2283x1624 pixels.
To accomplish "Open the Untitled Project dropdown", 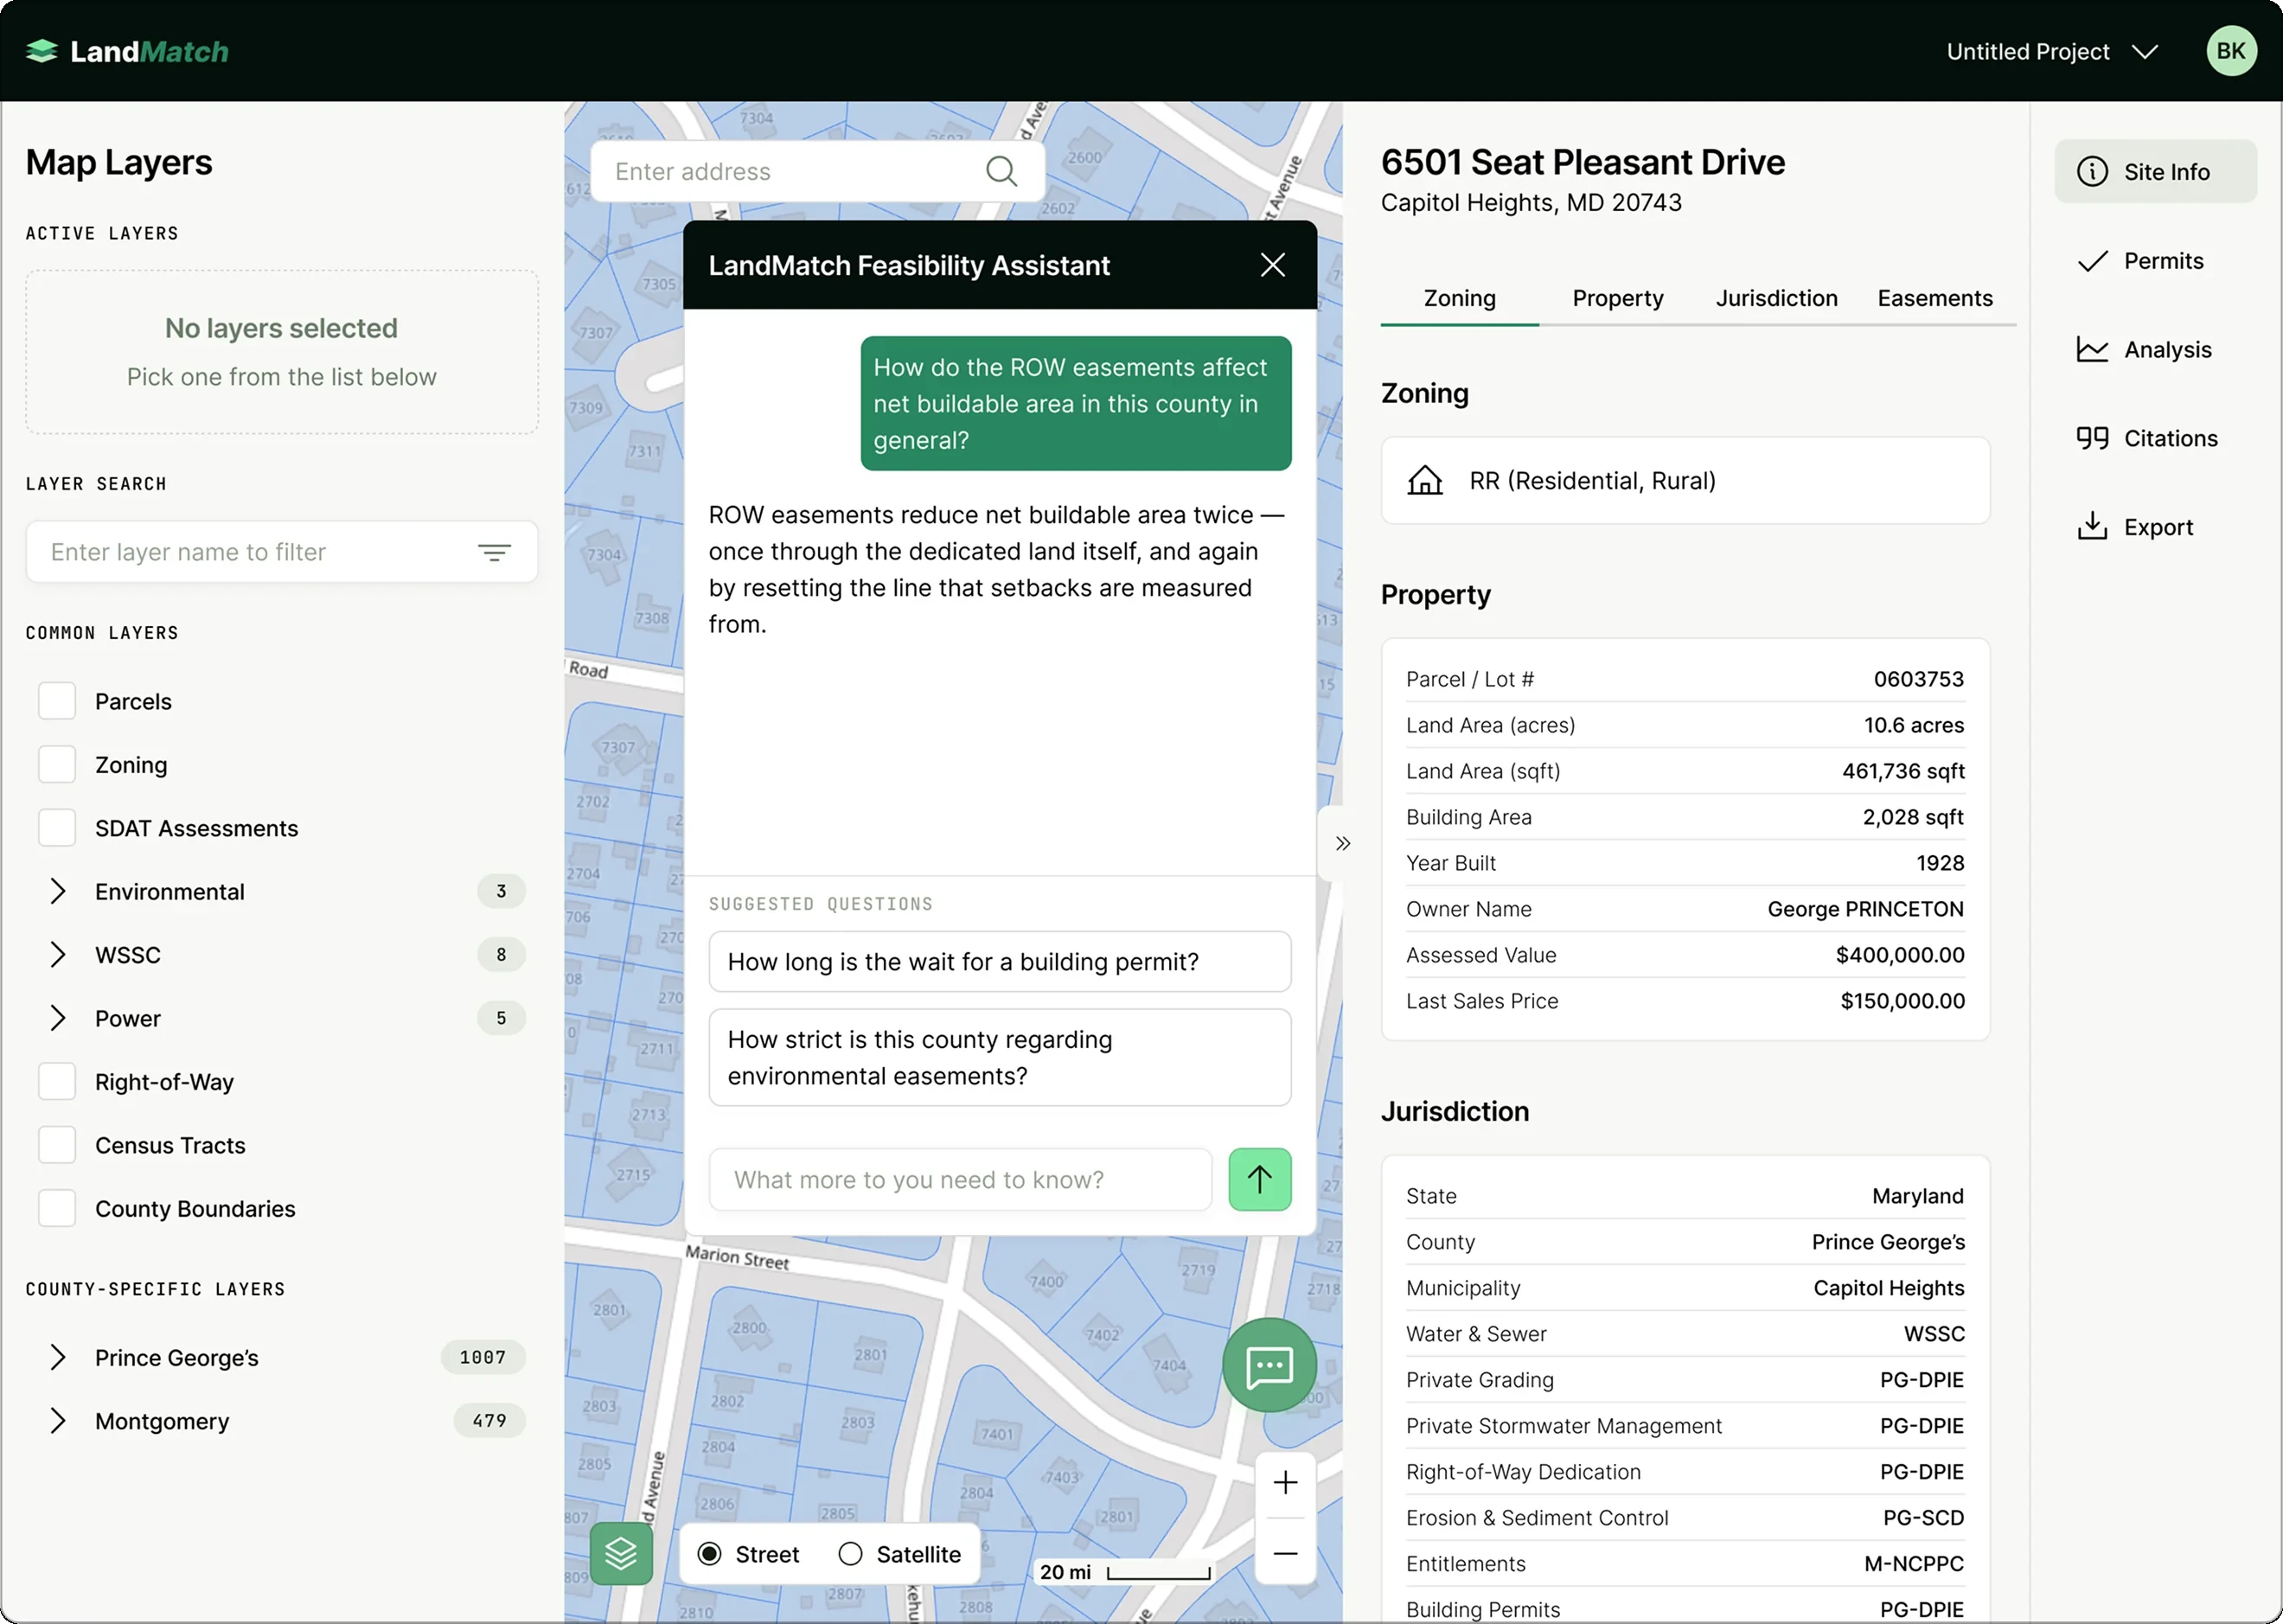I will point(2050,52).
